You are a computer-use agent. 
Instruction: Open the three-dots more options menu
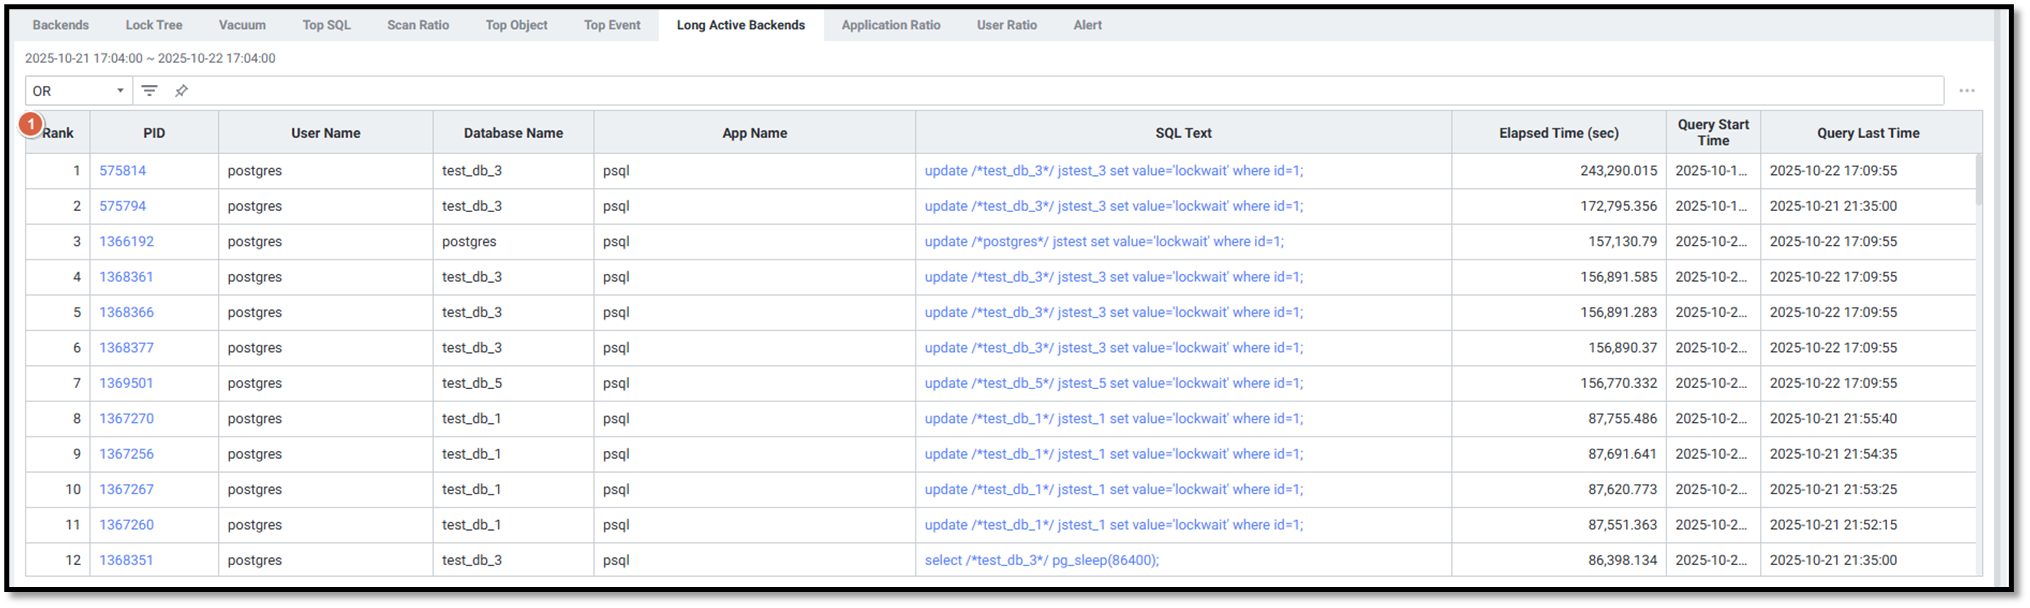1966,91
